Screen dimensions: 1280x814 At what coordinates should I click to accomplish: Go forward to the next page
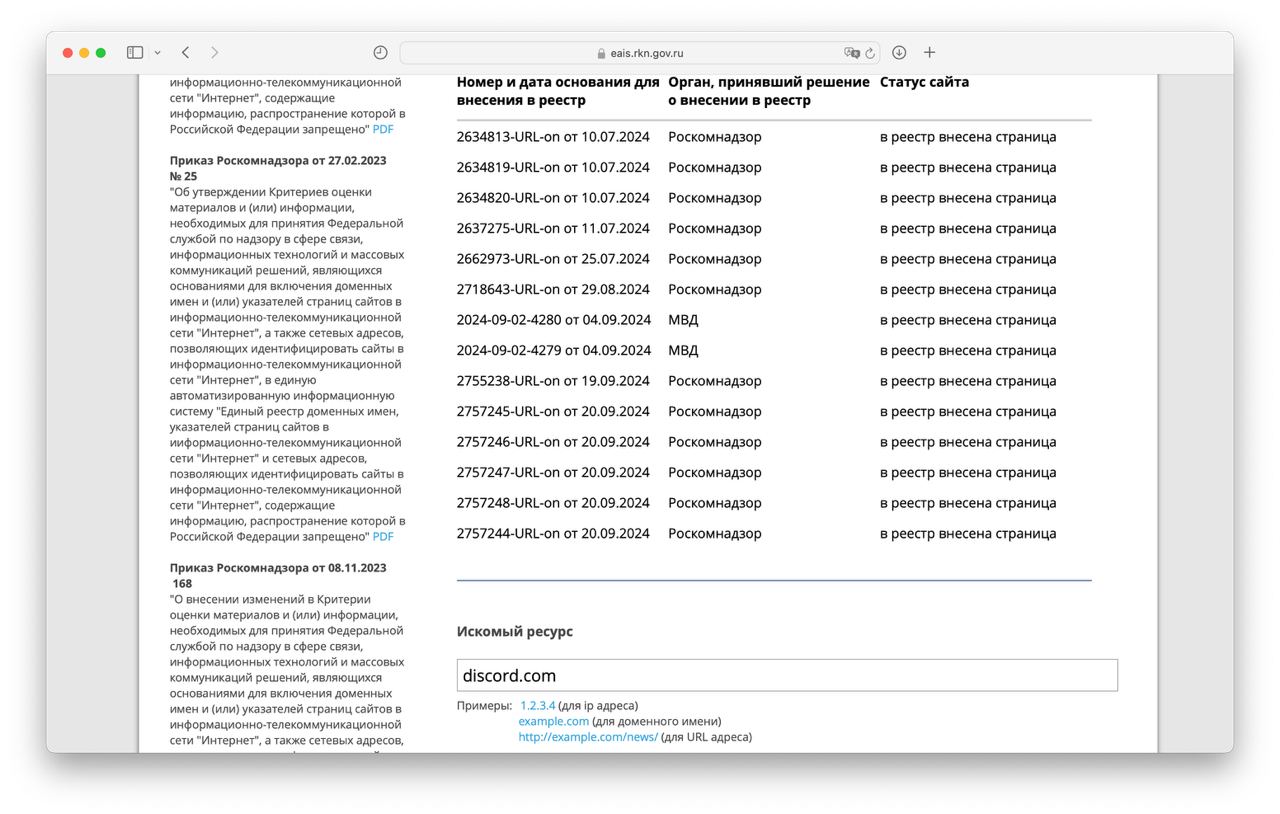pos(214,52)
